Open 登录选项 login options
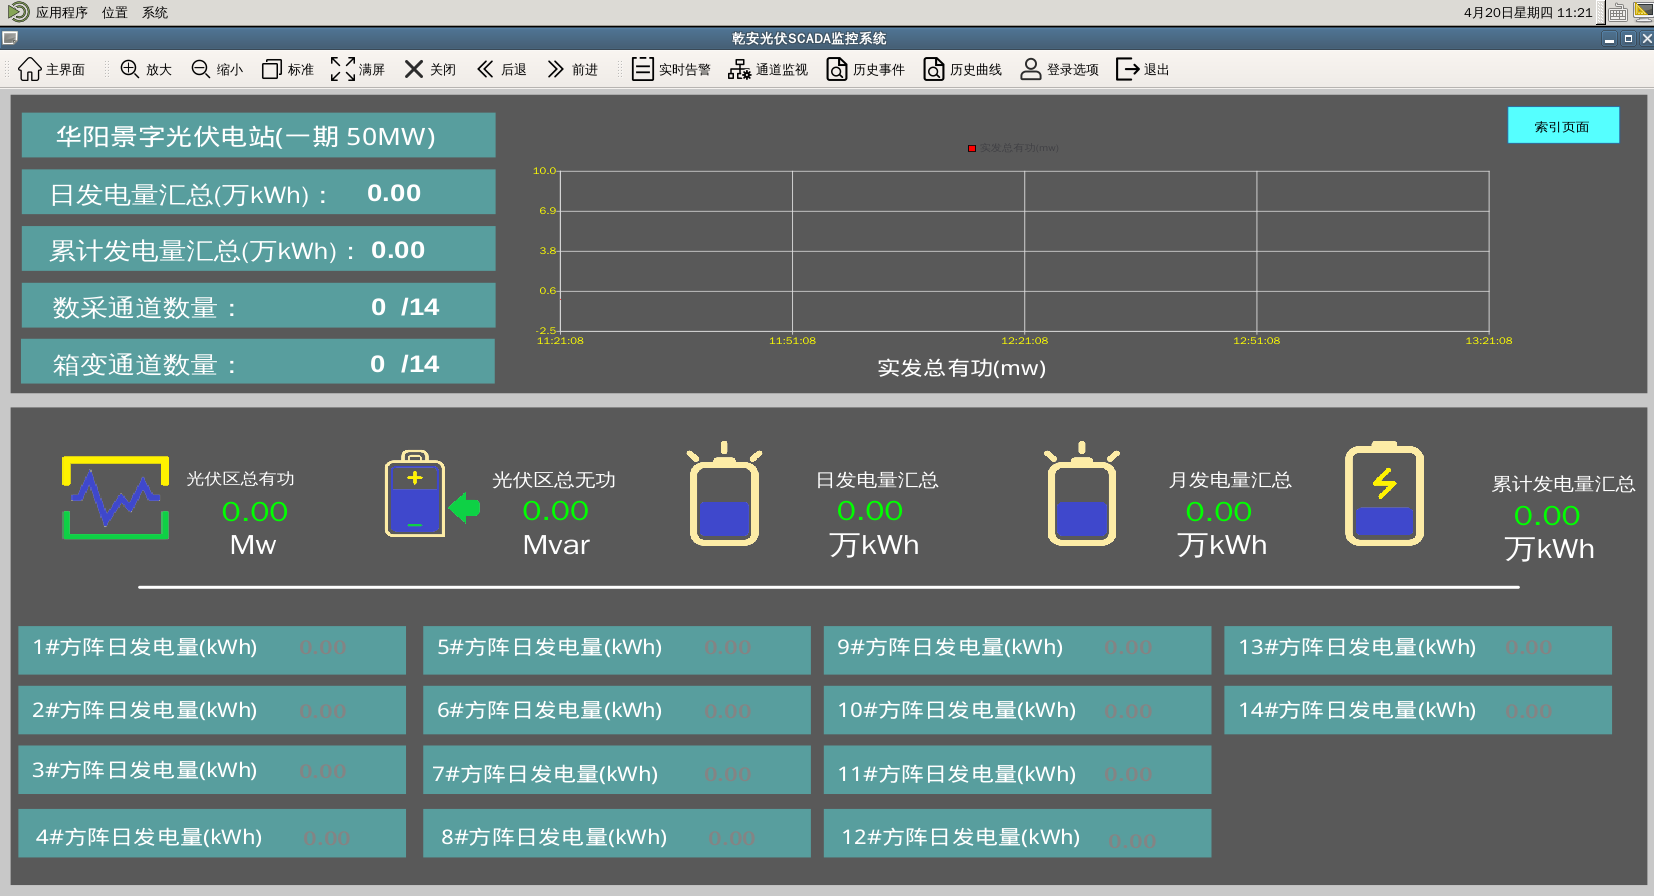 [1059, 69]
